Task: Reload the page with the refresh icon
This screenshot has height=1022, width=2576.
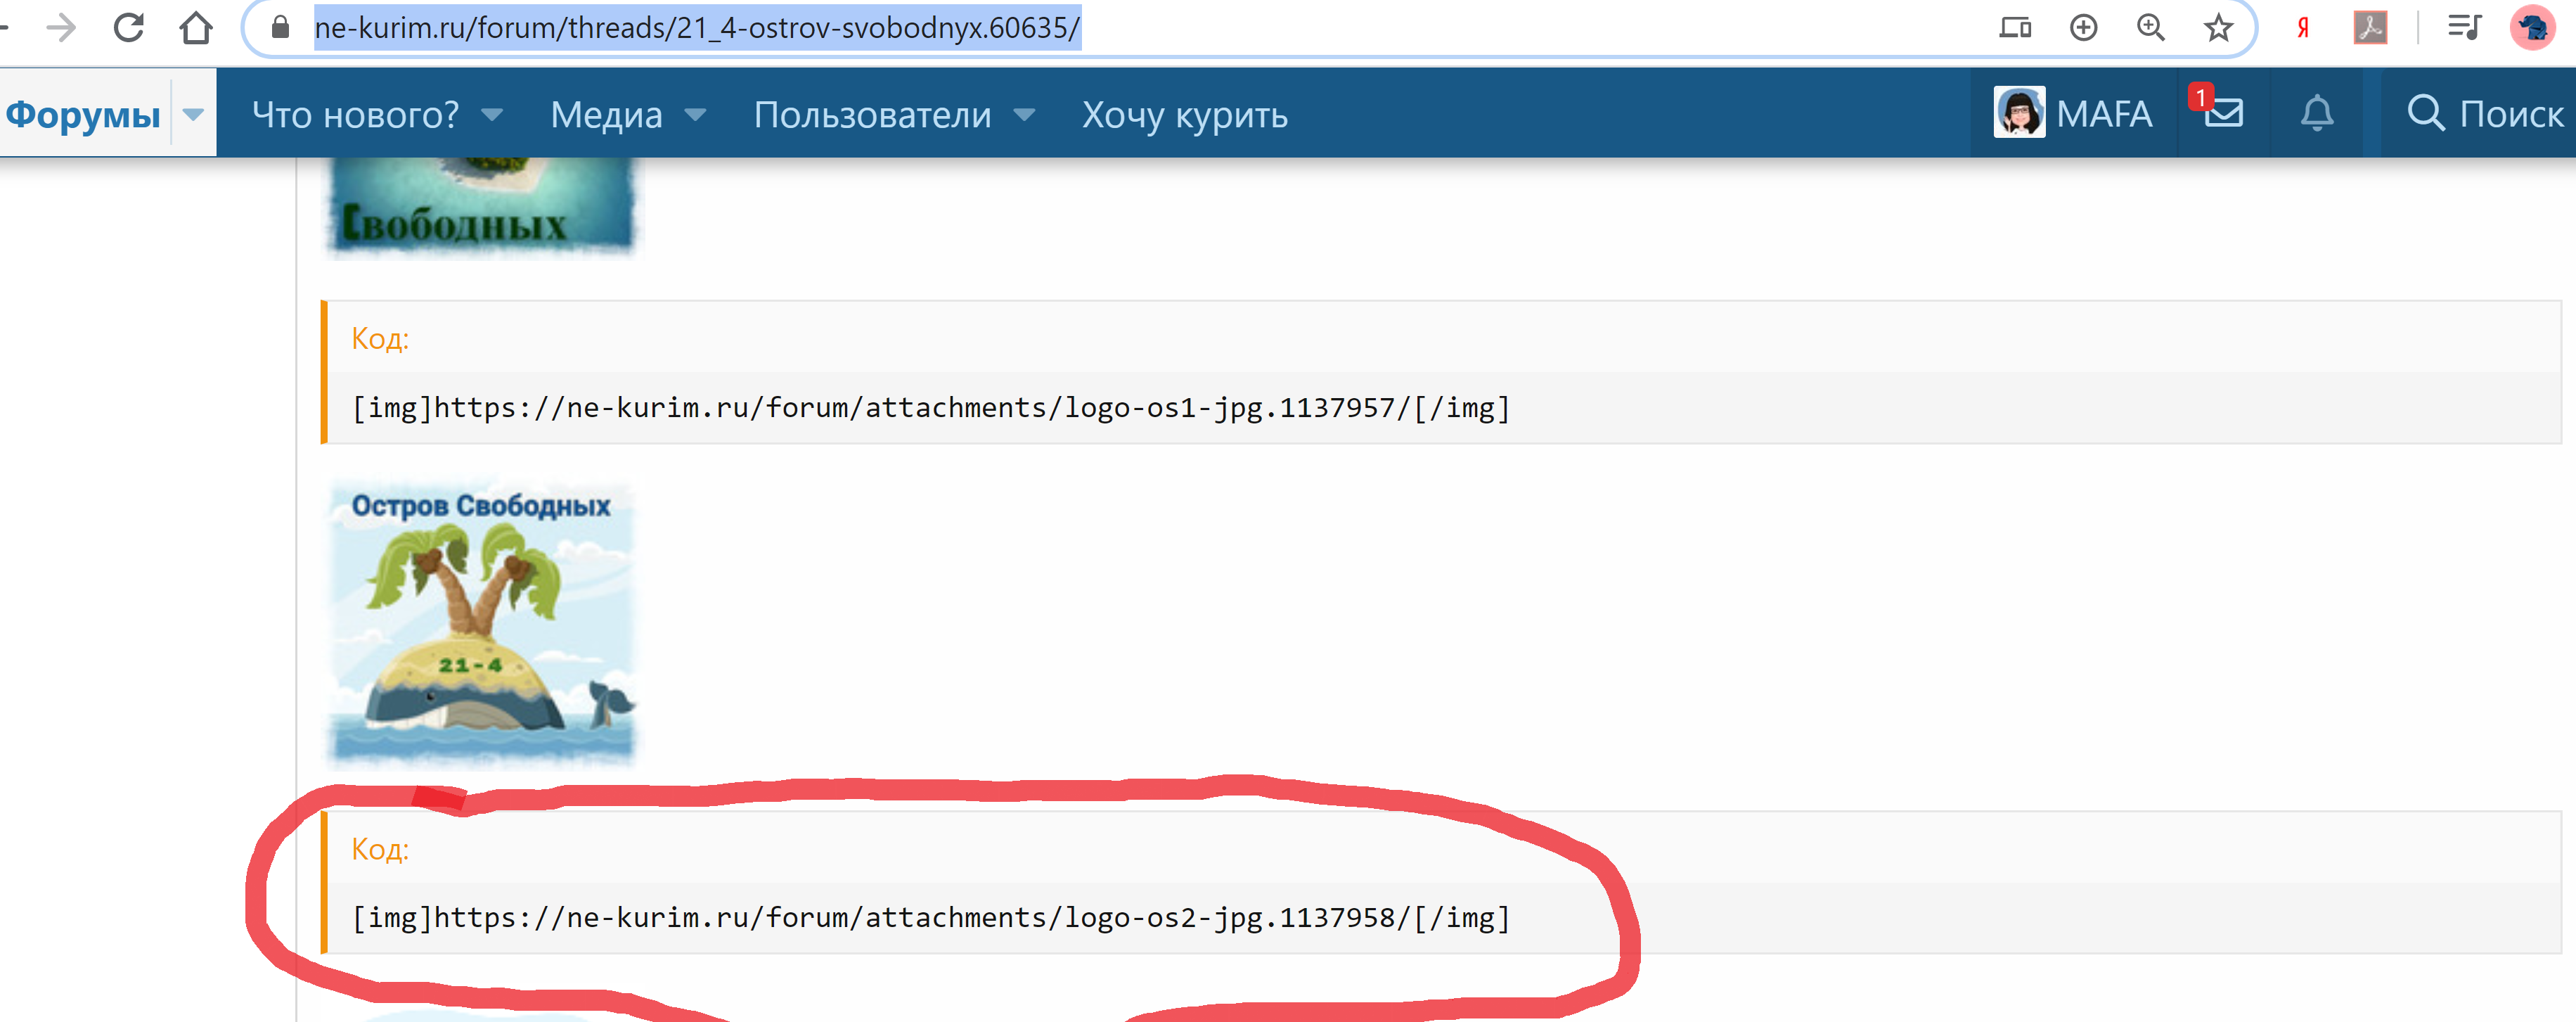Action: click(128, 27)
